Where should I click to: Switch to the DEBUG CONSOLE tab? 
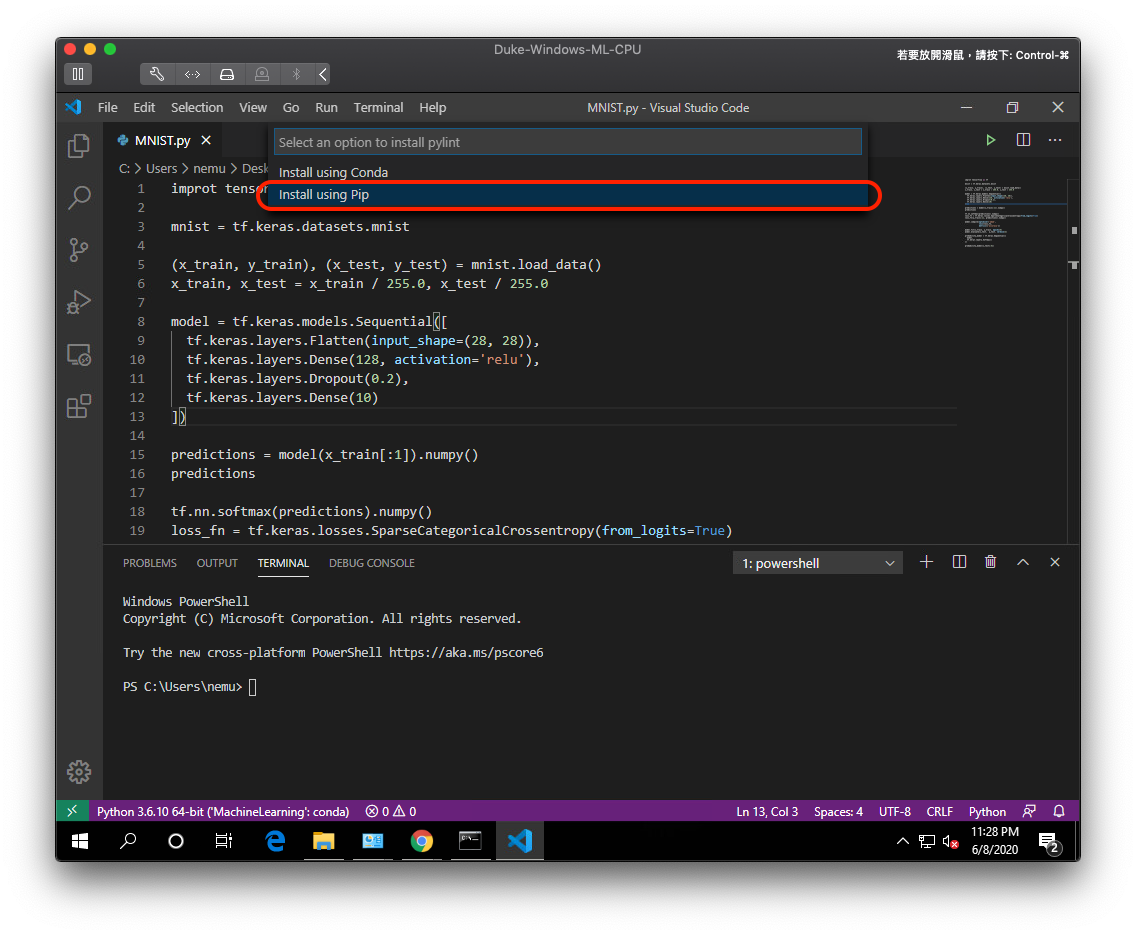[371, 562]
